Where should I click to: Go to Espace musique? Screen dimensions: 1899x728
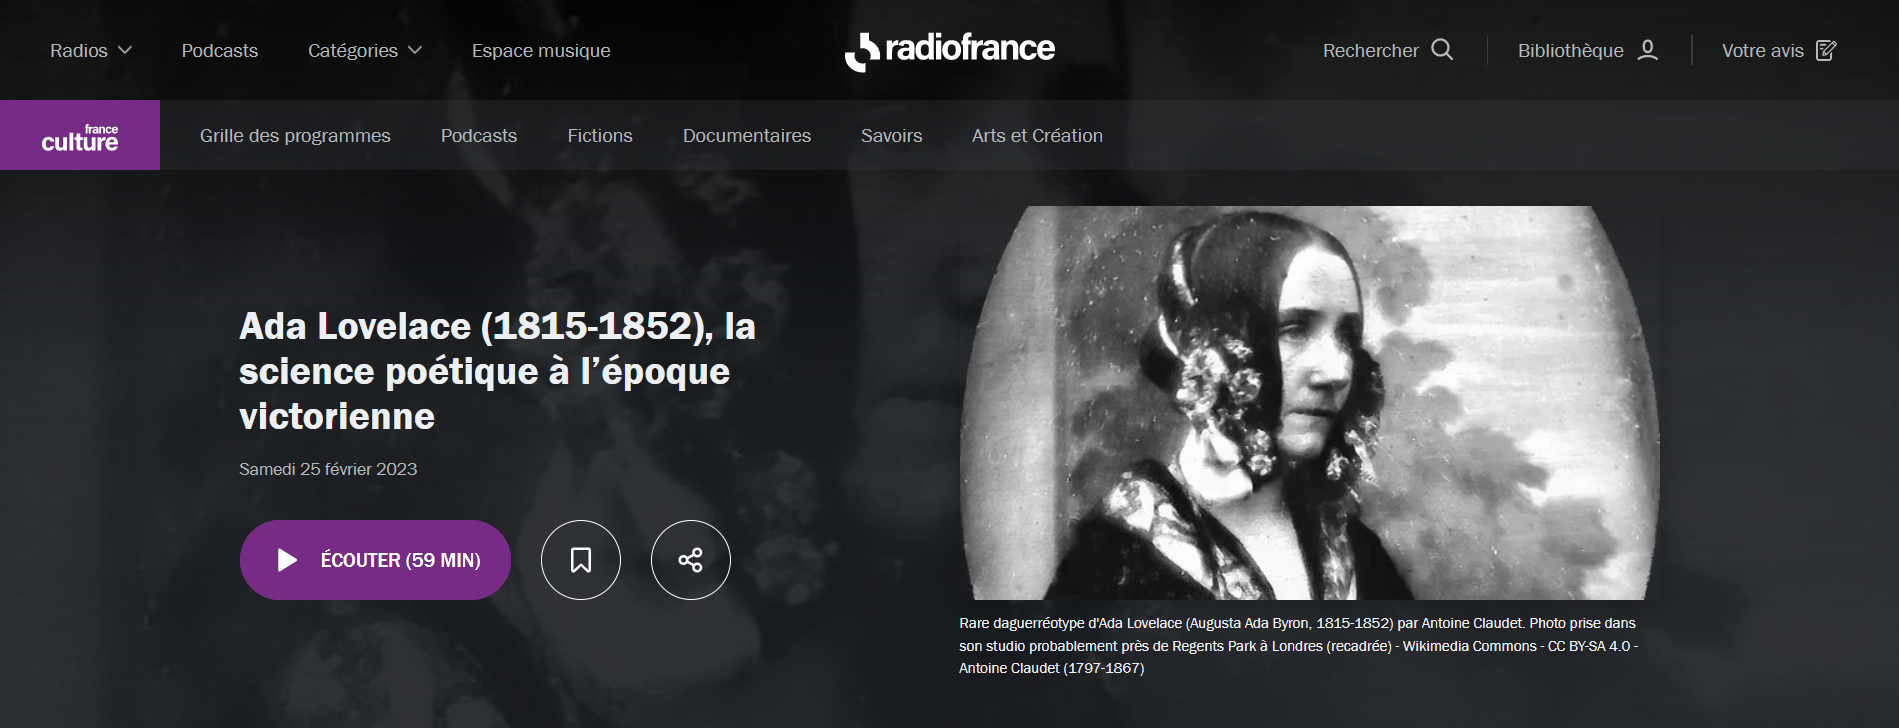[541, 50]
